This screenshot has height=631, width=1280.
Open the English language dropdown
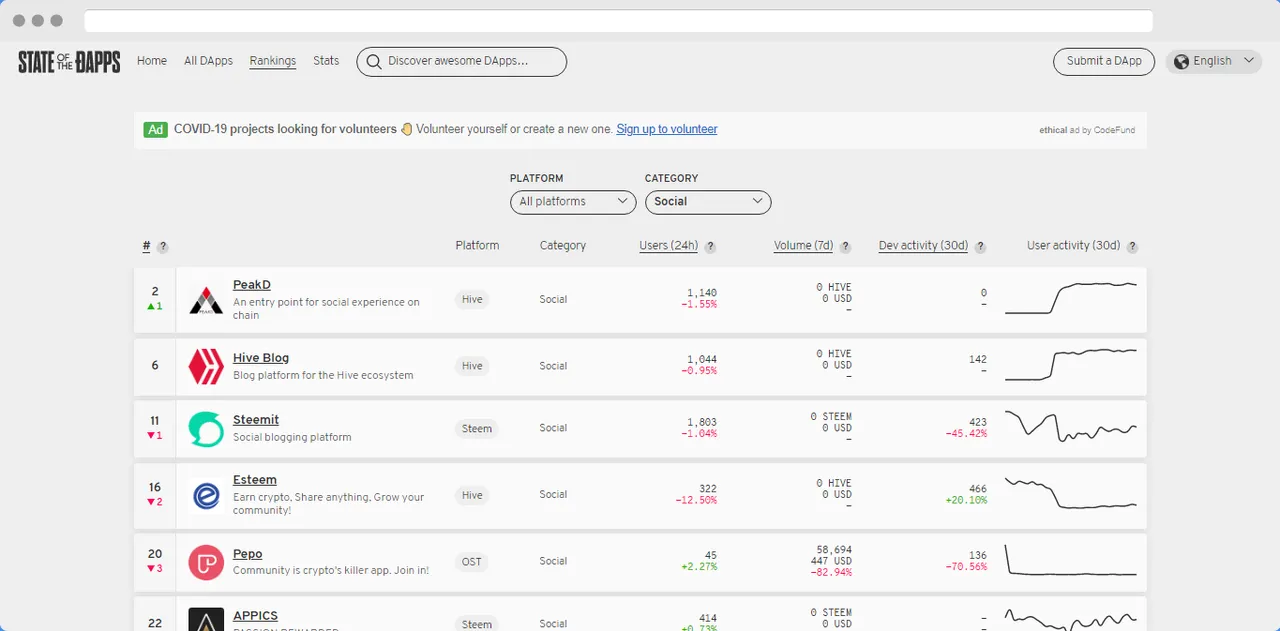1214,62
